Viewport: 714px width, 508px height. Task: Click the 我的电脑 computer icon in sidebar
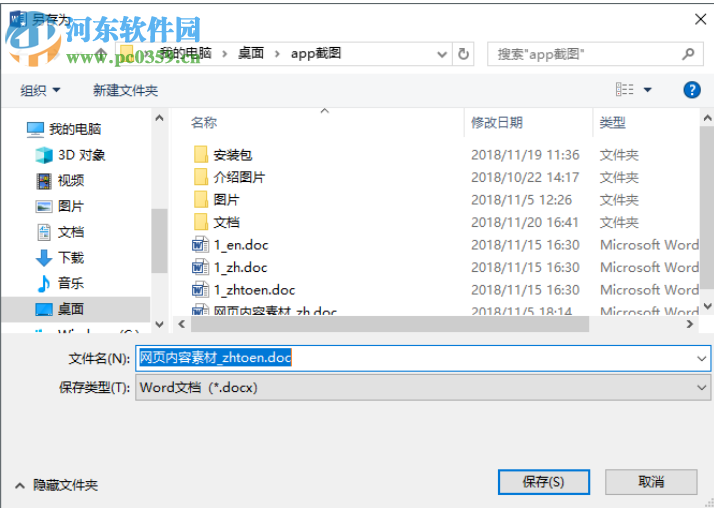(x=35, y=129)
